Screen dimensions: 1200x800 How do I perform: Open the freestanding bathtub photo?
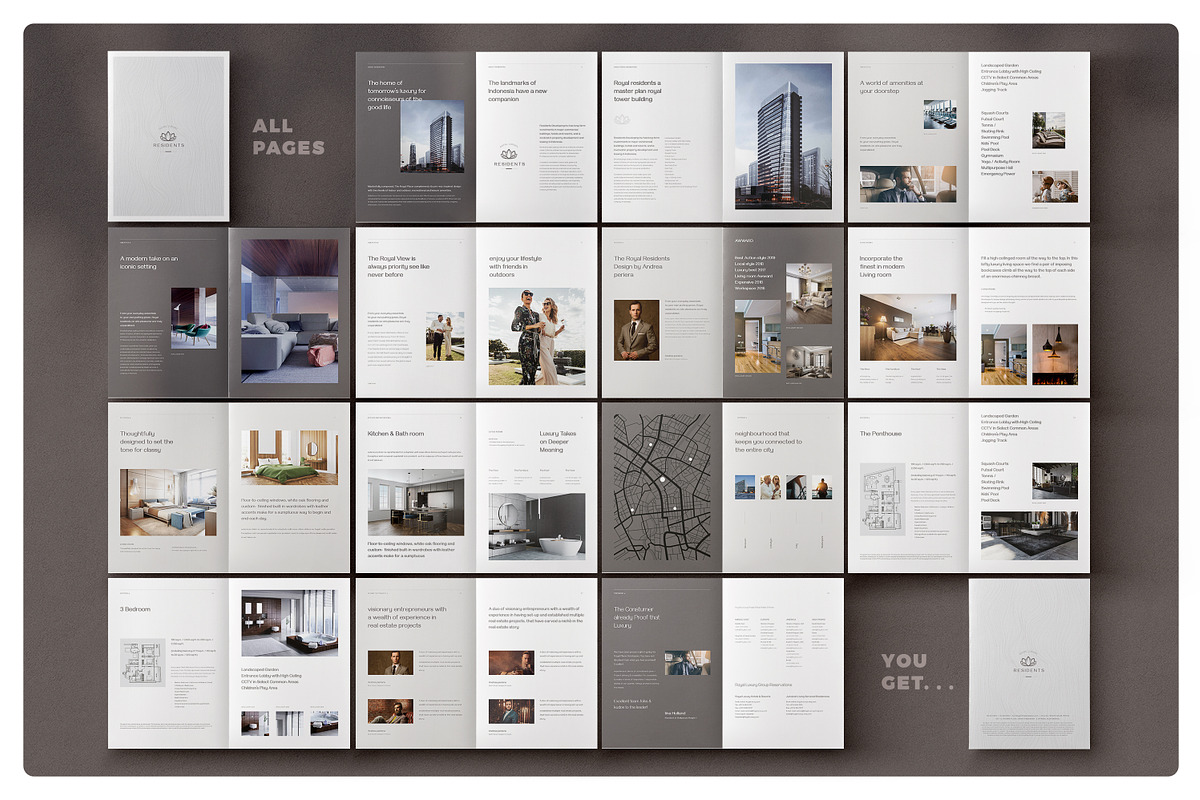(537, 526)
